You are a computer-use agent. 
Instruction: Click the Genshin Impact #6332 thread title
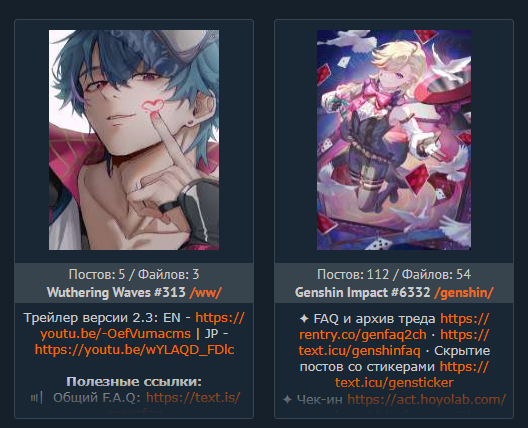363,292
